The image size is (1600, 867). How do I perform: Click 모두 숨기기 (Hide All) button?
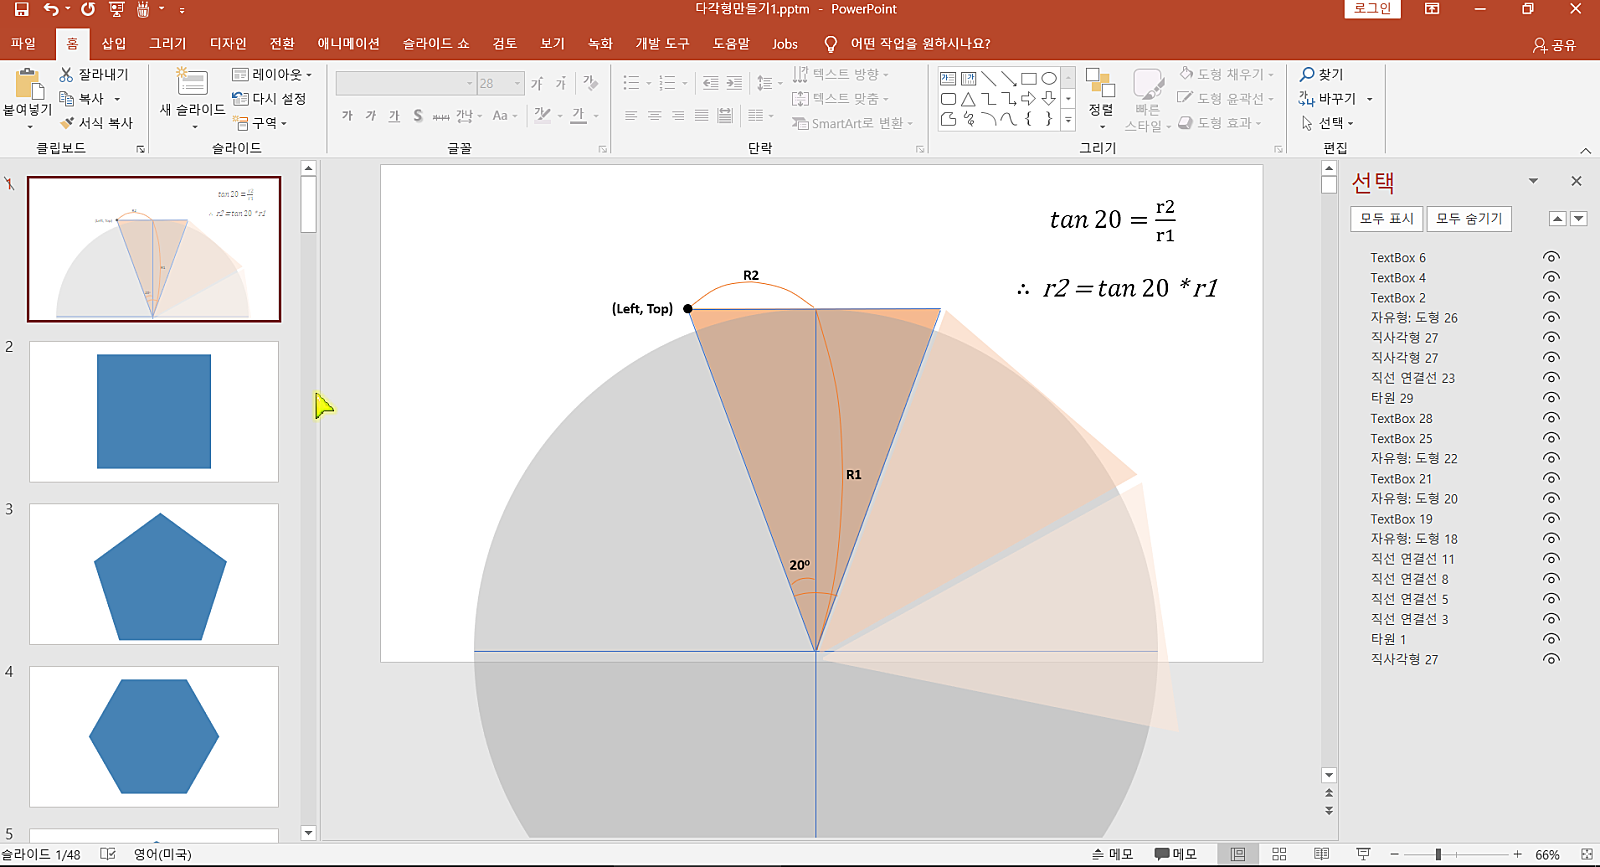coord(1469,218)
